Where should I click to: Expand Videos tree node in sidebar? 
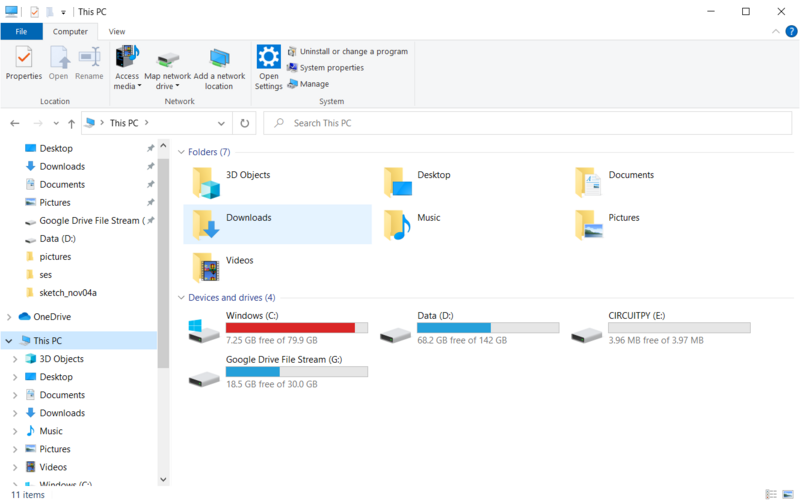[15, 467]
